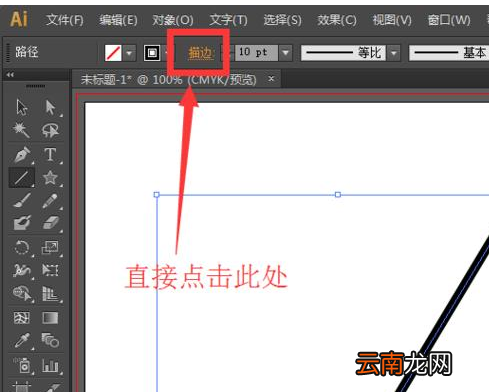Open the 选择(S) menu
The width and height of the screenshot is (489, 392).
point(282,20)
